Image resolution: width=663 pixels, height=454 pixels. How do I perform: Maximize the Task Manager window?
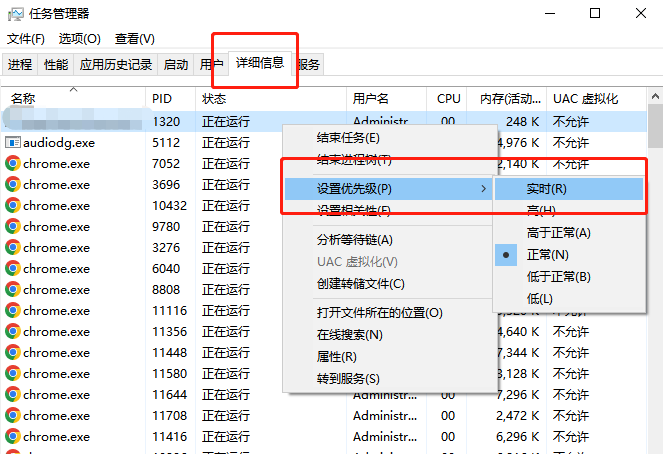[595, 14]
